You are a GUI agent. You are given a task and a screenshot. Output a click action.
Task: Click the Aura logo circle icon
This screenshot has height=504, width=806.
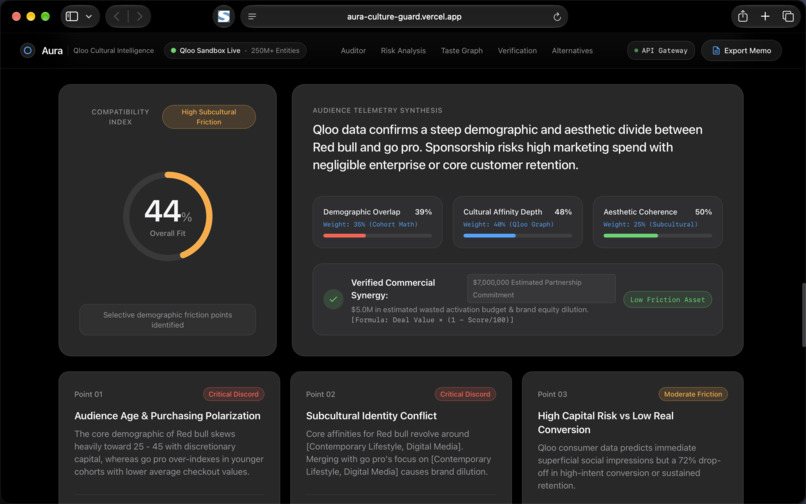(28, 50)
